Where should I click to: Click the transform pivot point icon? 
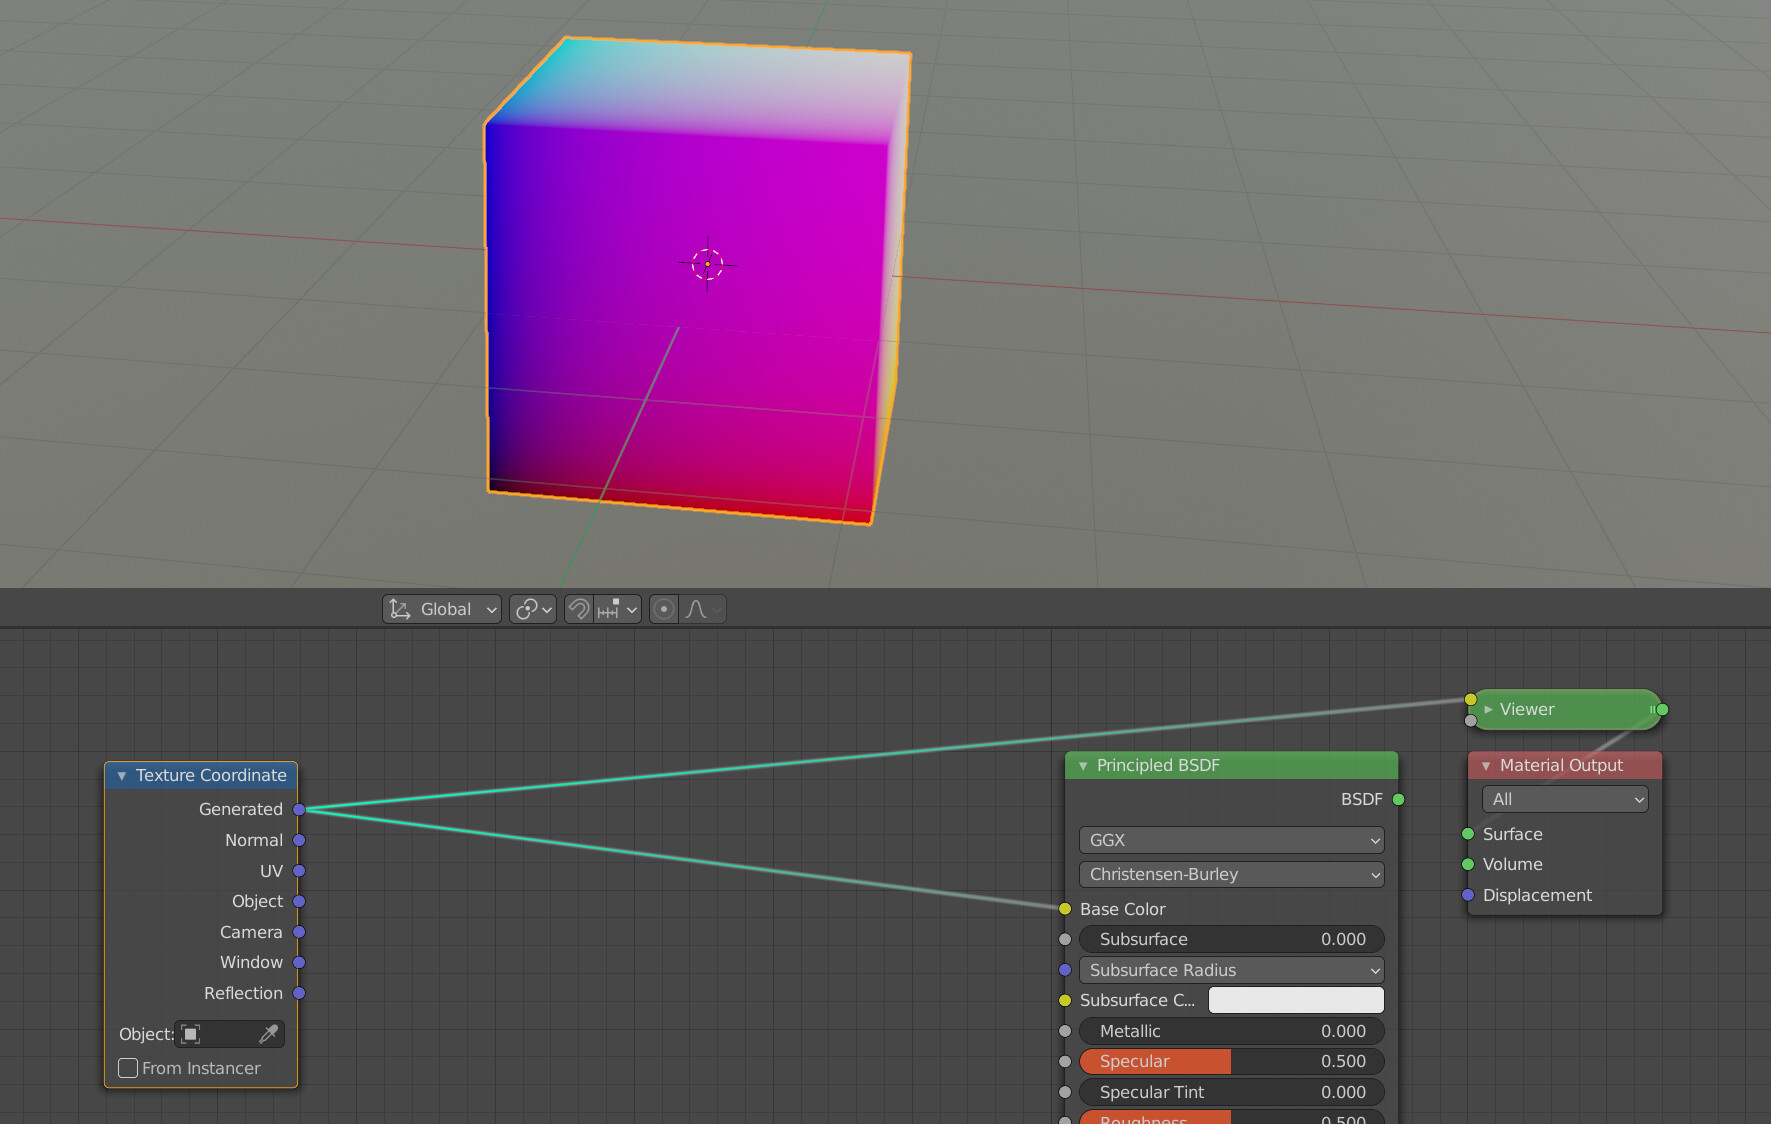click(525, 609)
